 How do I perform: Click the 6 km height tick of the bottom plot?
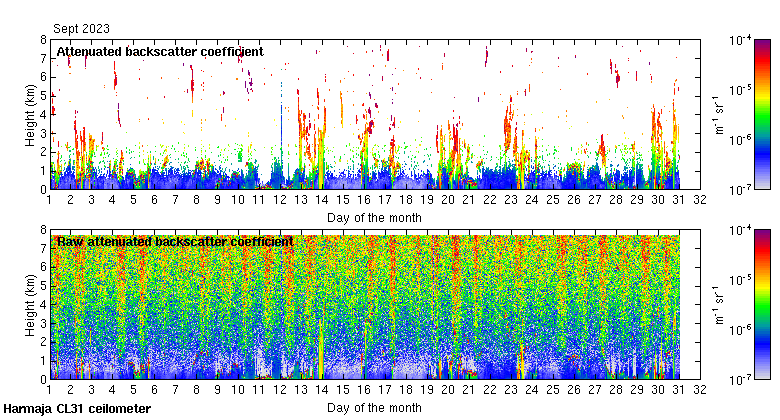[43, 268]
